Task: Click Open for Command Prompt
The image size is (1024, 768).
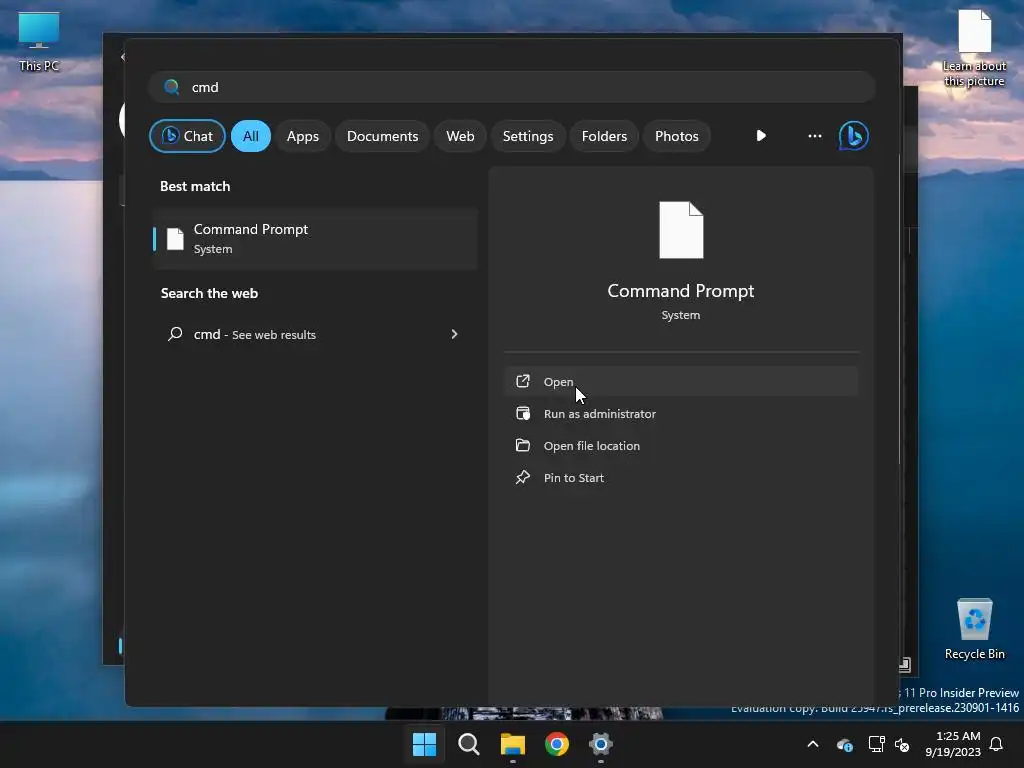Action: click(681, 381)
